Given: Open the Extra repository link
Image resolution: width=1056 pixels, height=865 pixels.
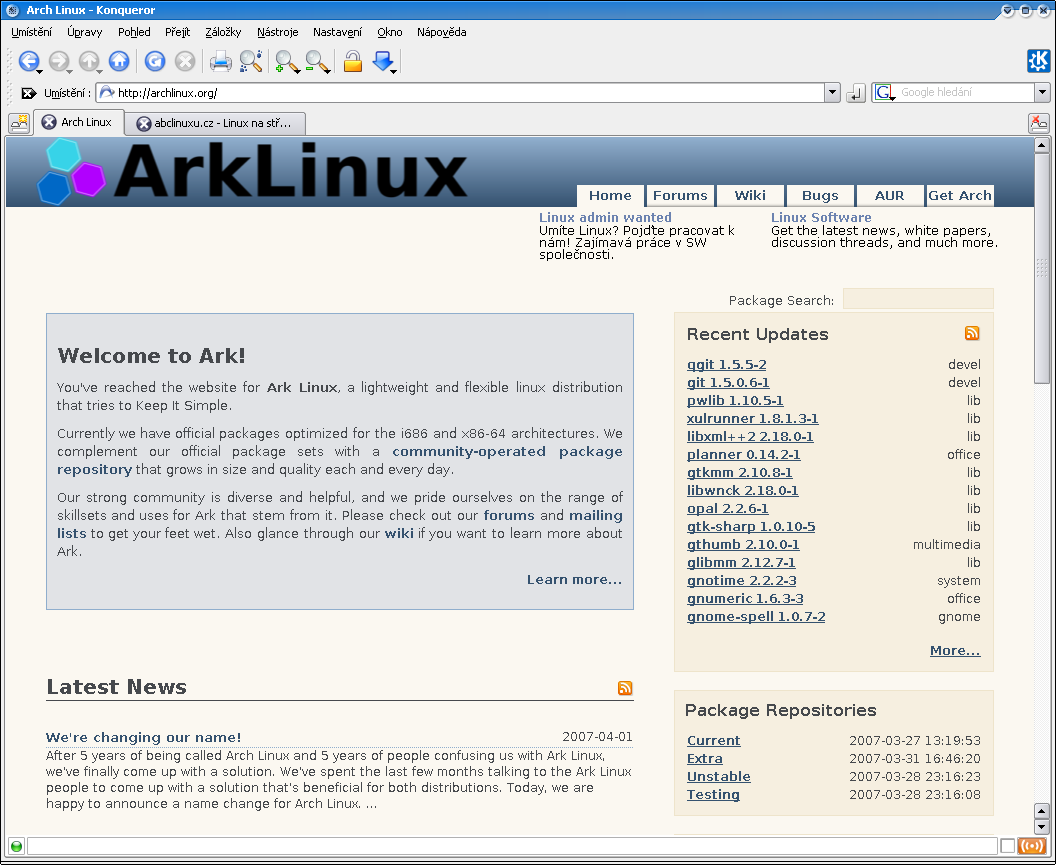Looking at the screenshot, I should click(704, 759).
